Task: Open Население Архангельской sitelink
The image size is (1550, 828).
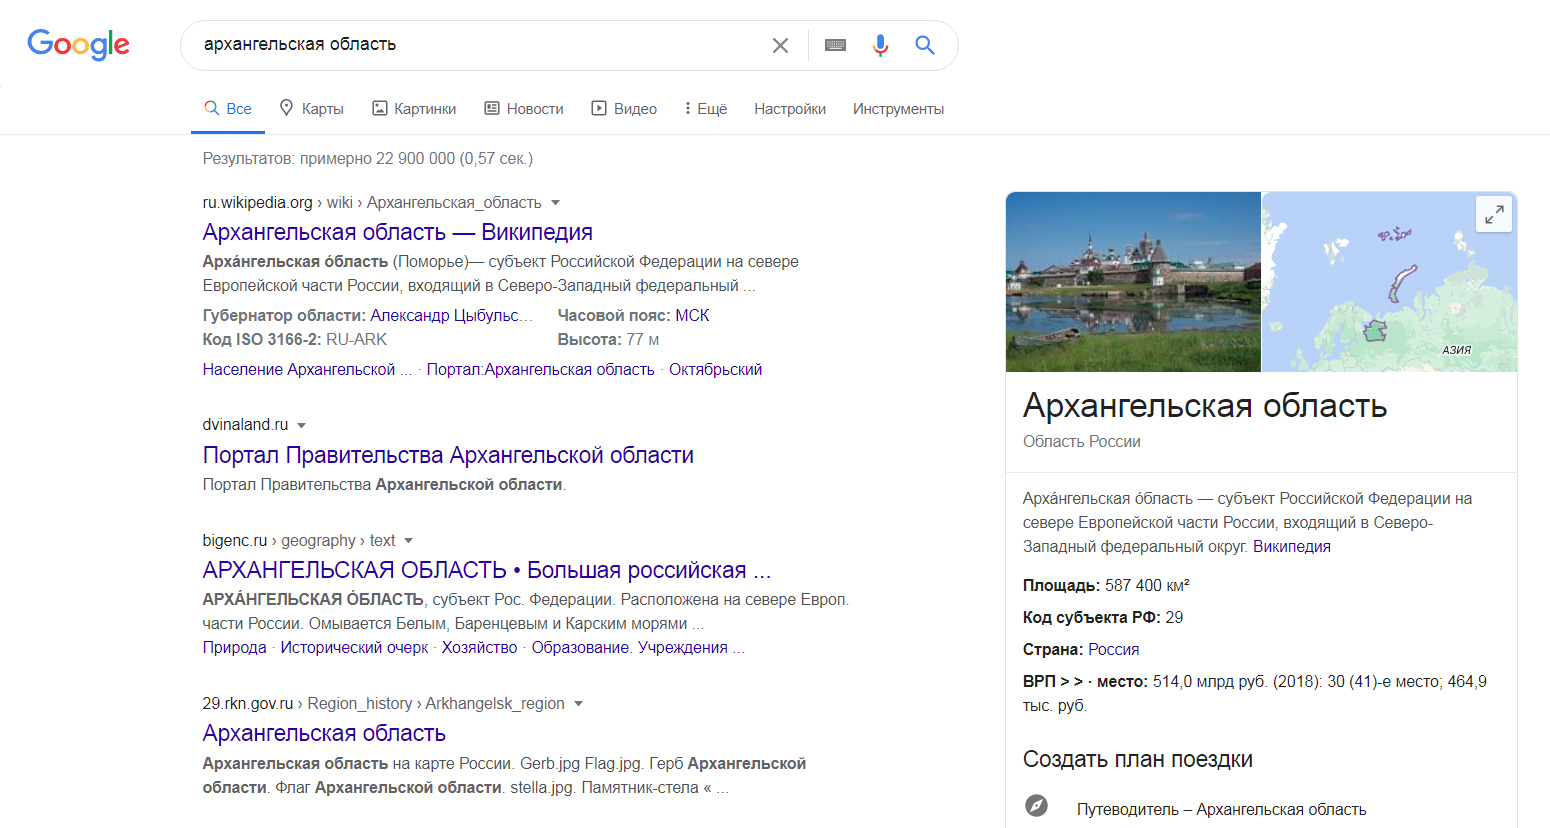Action: (307, 369)
